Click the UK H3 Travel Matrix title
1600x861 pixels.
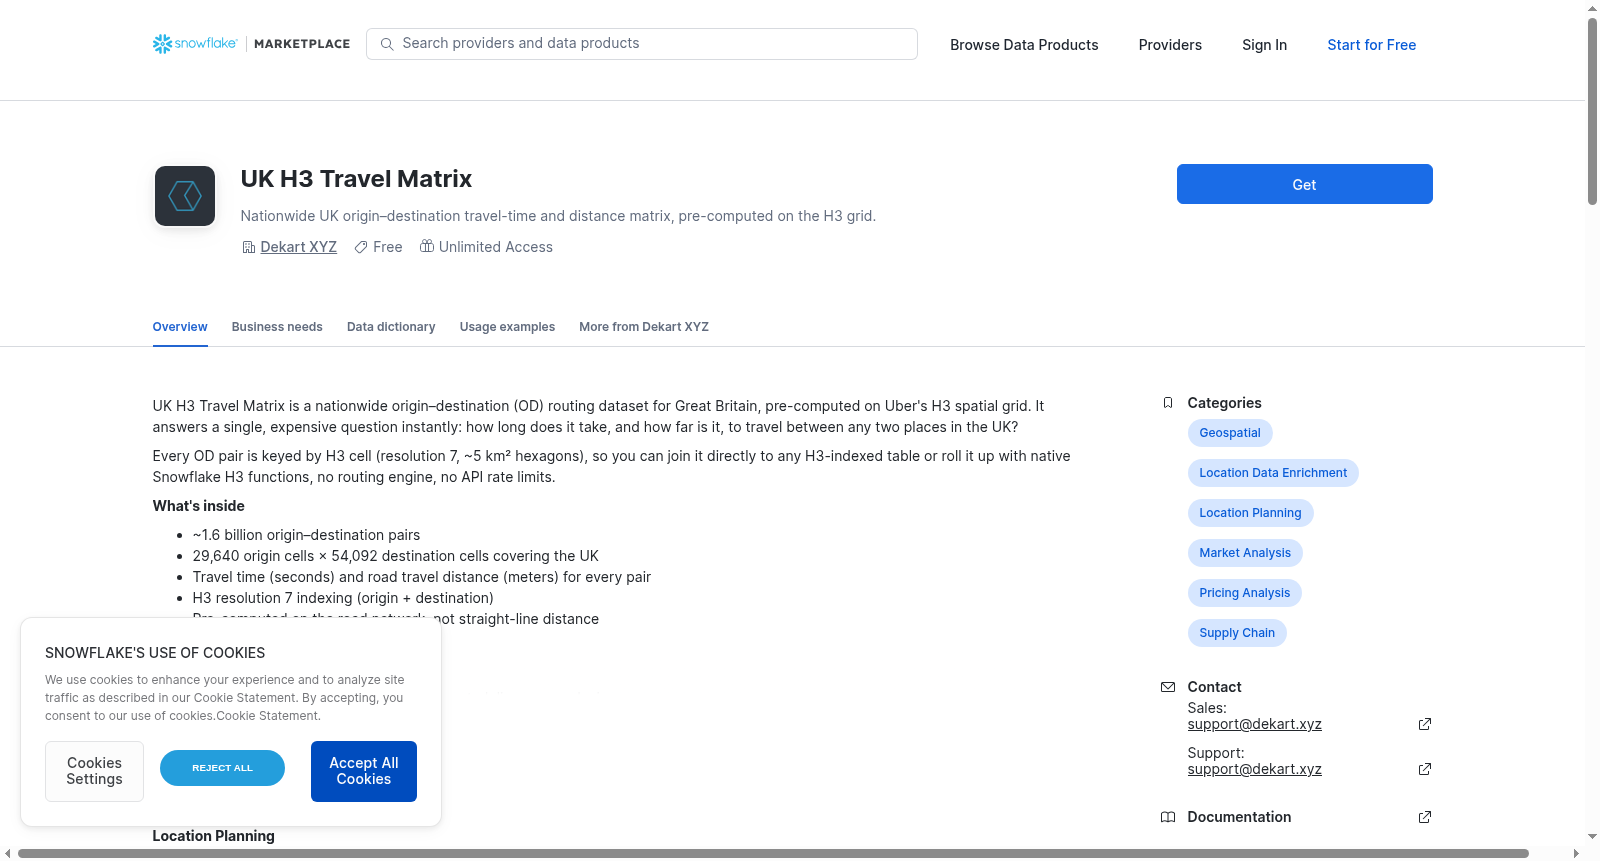pyautogui.click(x=356, y=179)
